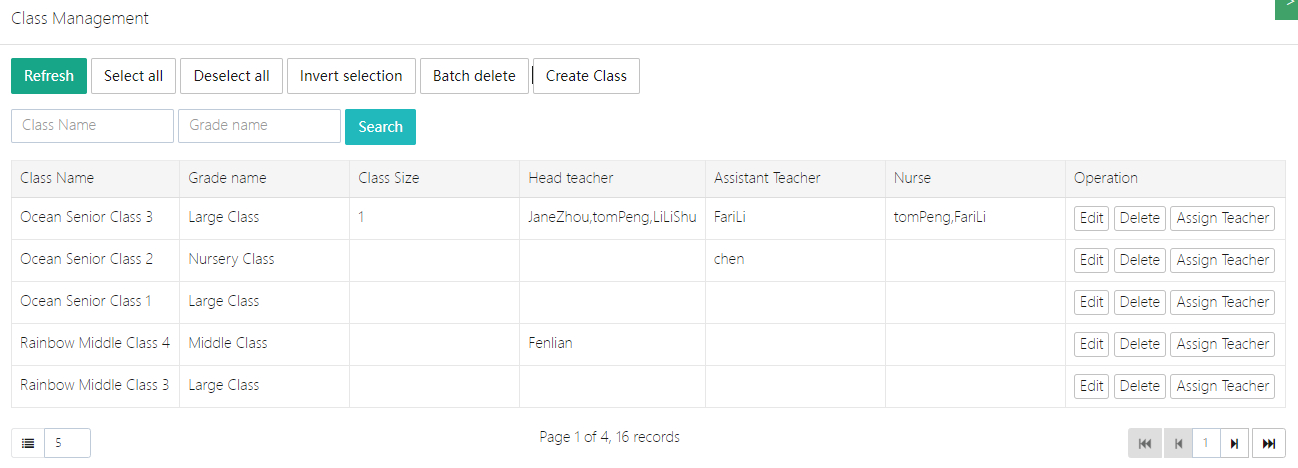Go to the previous page icon
1298x468 pixels.
[x=1179, y=443]
